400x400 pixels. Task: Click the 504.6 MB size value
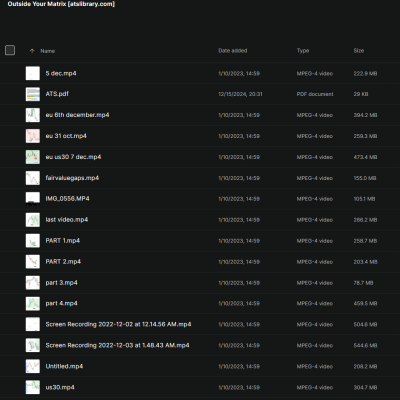click(x=365, y=324)
